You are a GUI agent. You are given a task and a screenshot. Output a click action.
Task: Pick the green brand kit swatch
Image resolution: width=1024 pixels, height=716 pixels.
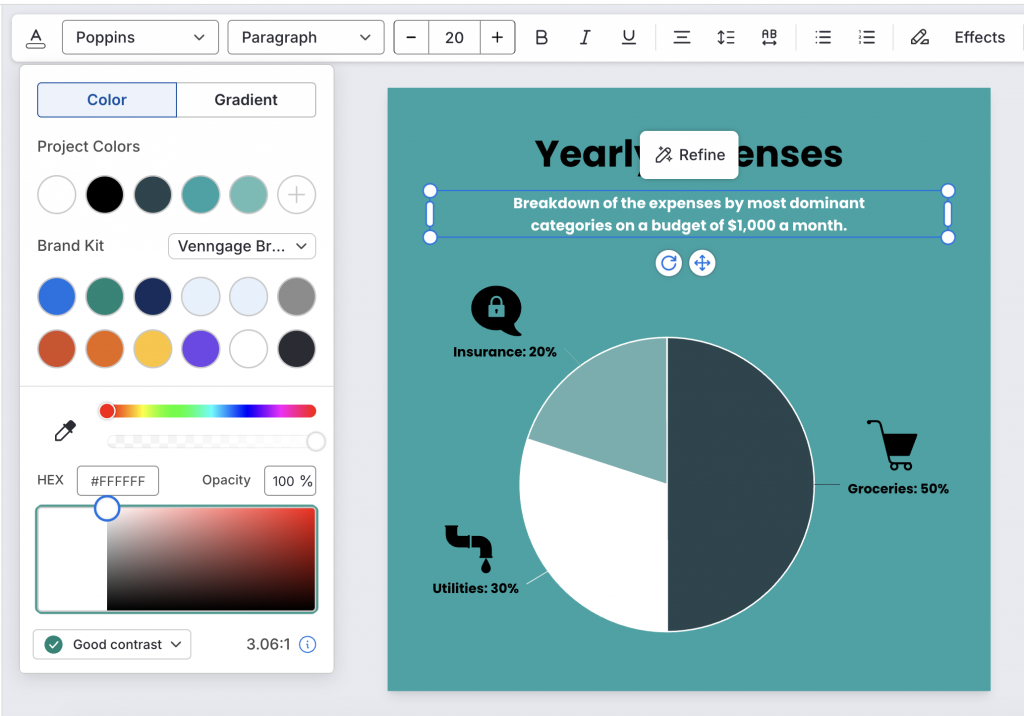[104, 297]
